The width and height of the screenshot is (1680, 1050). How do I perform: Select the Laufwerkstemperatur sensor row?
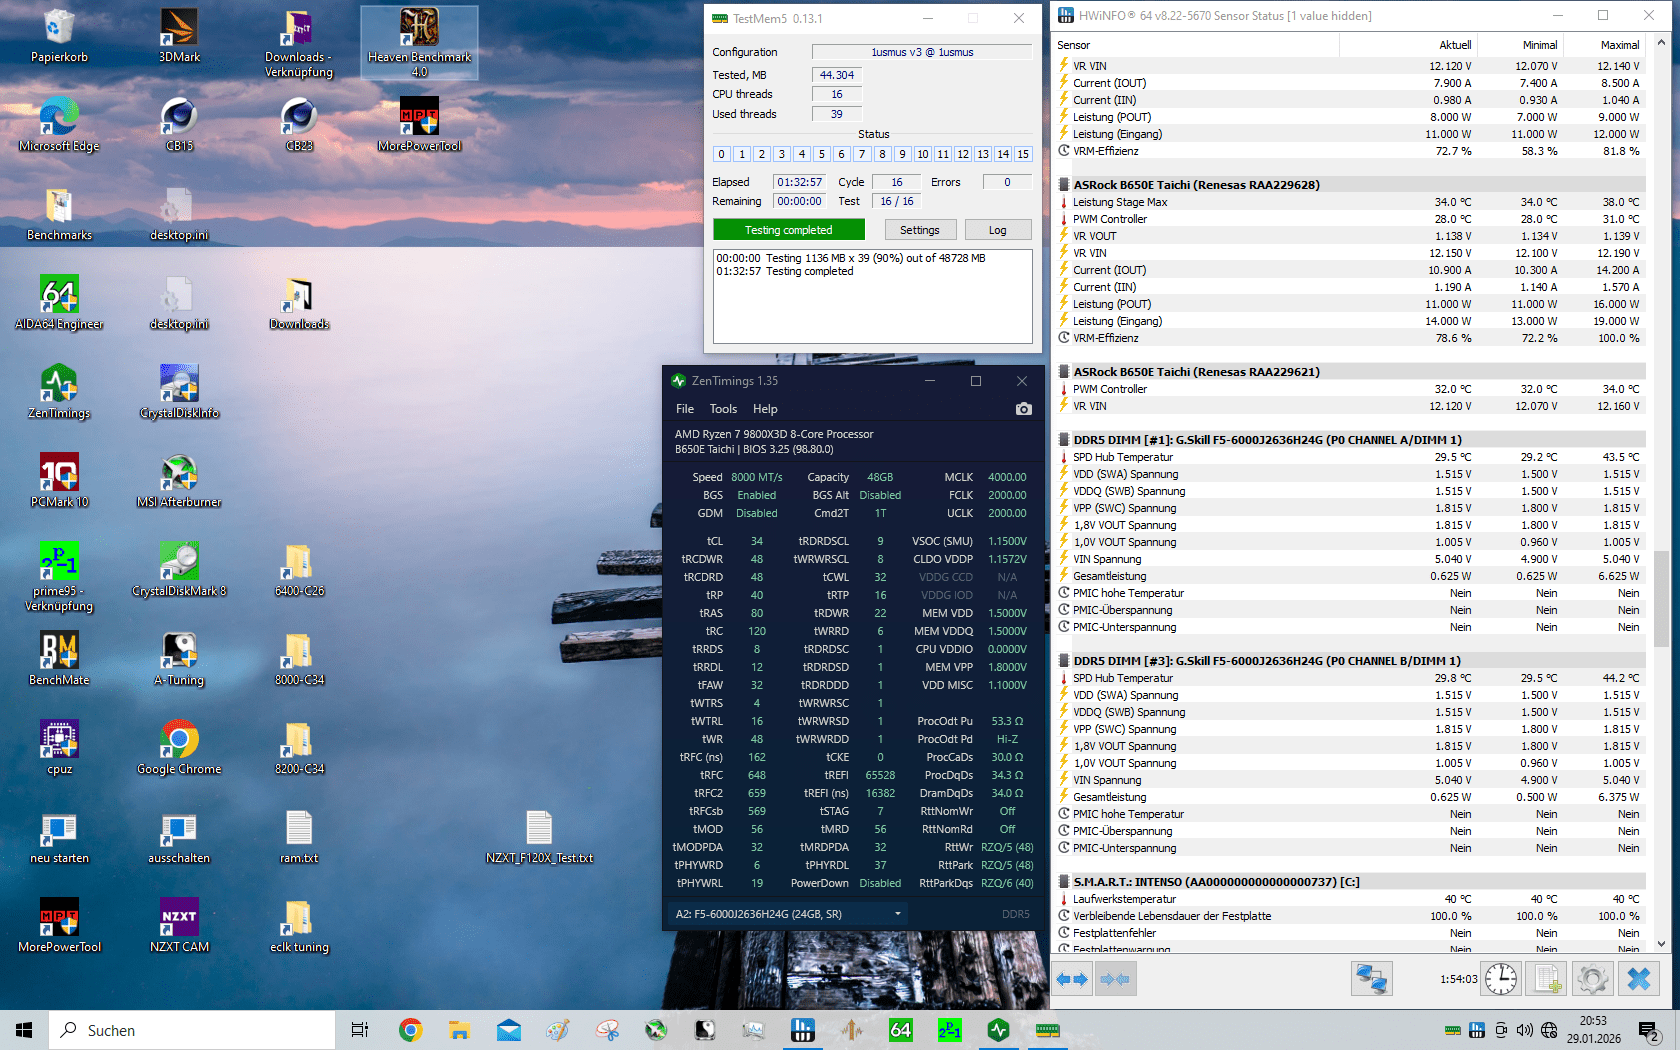[x=1351, y=899]
